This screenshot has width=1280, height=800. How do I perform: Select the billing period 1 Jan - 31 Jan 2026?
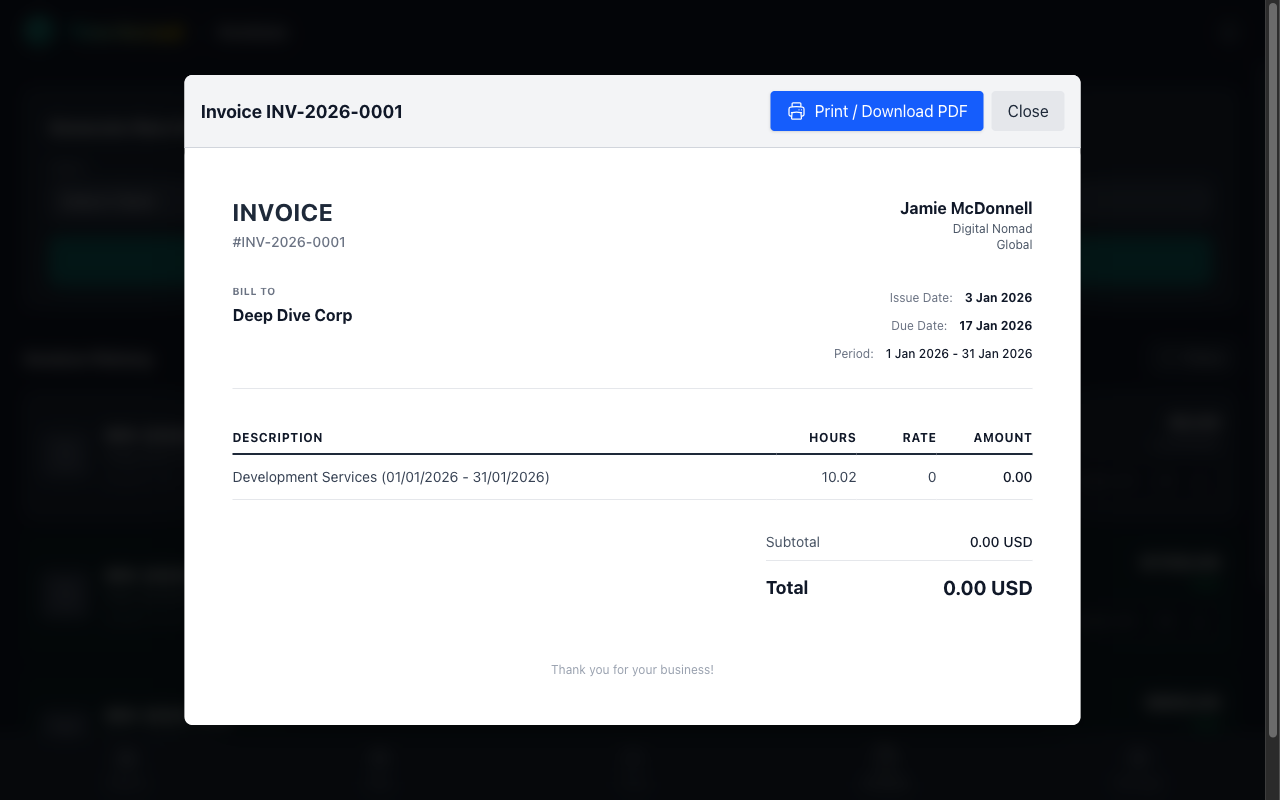(x=958, y=353)
